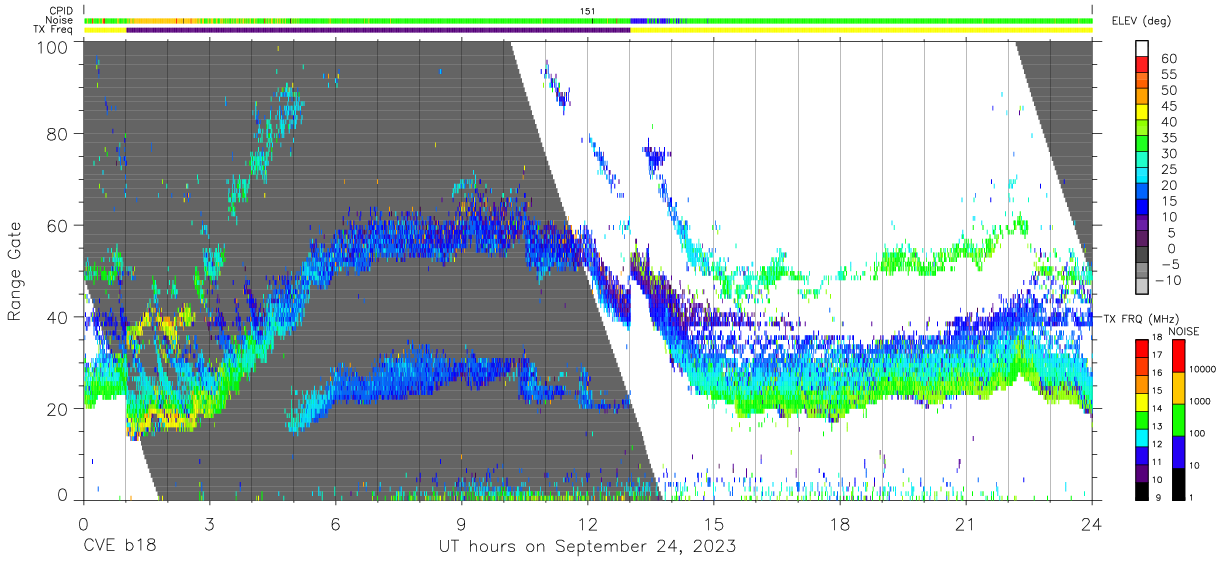
Task: Select yellow segment of elevation color bar
Action: tap(1143, 113)
